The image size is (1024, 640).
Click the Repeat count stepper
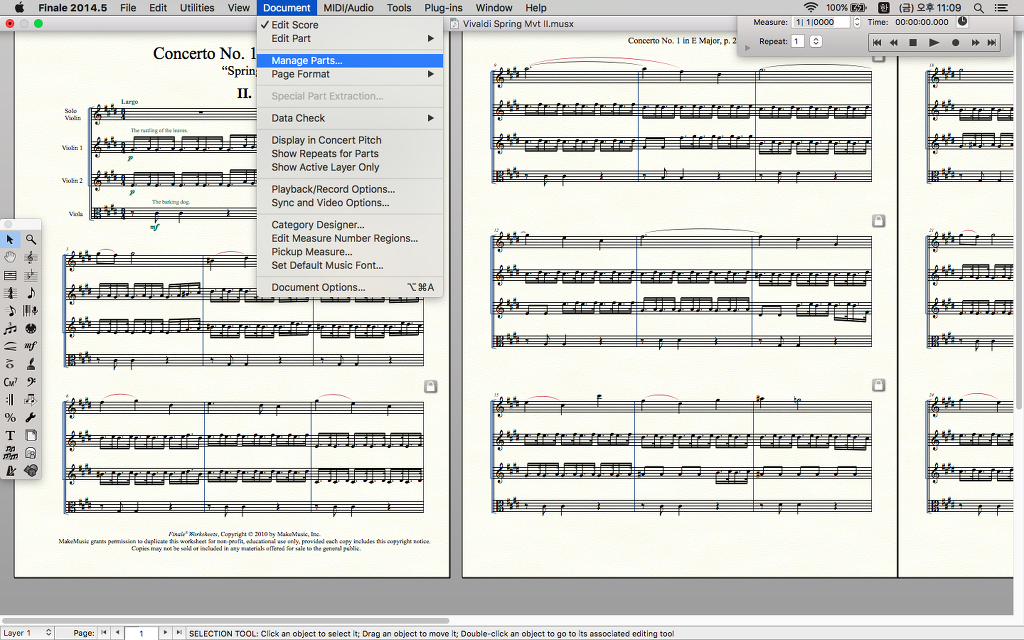pos(816,42)
